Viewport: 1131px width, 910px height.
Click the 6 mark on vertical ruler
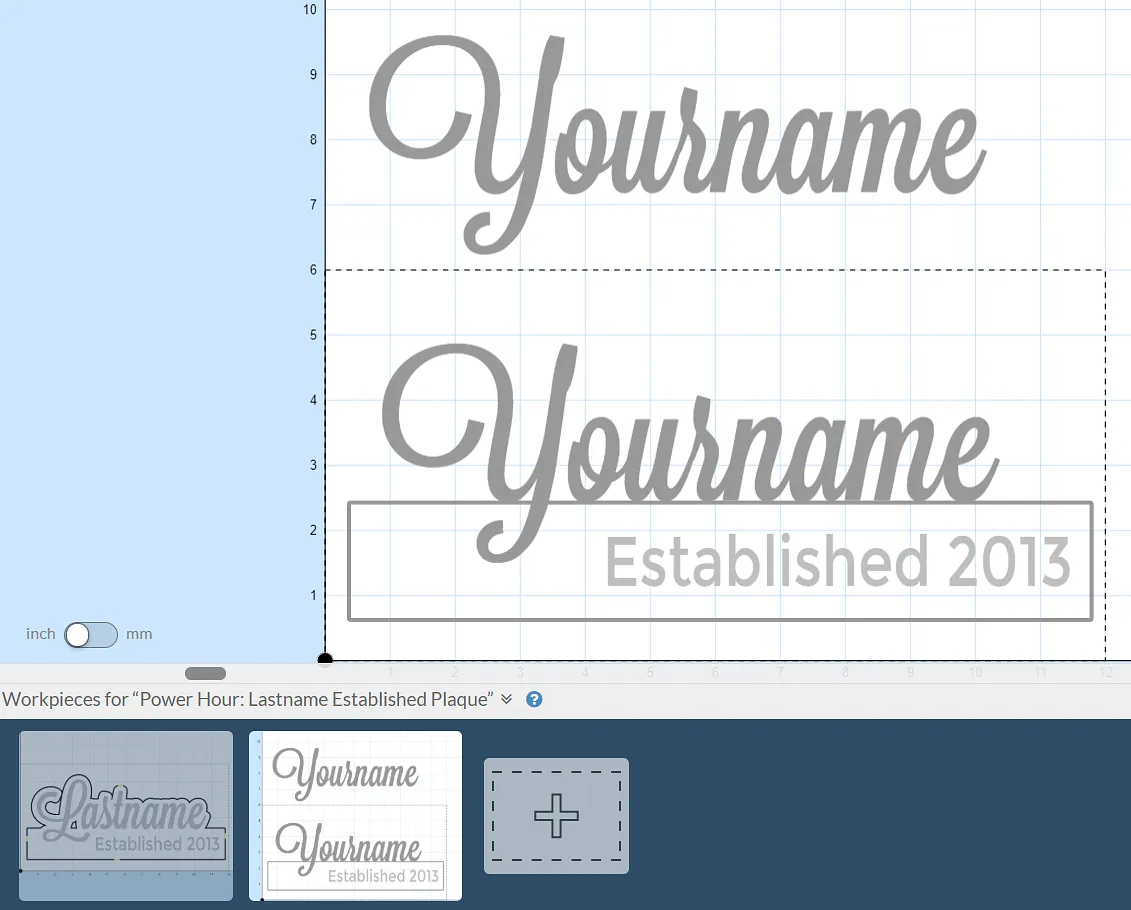click(x=313, y=270)
